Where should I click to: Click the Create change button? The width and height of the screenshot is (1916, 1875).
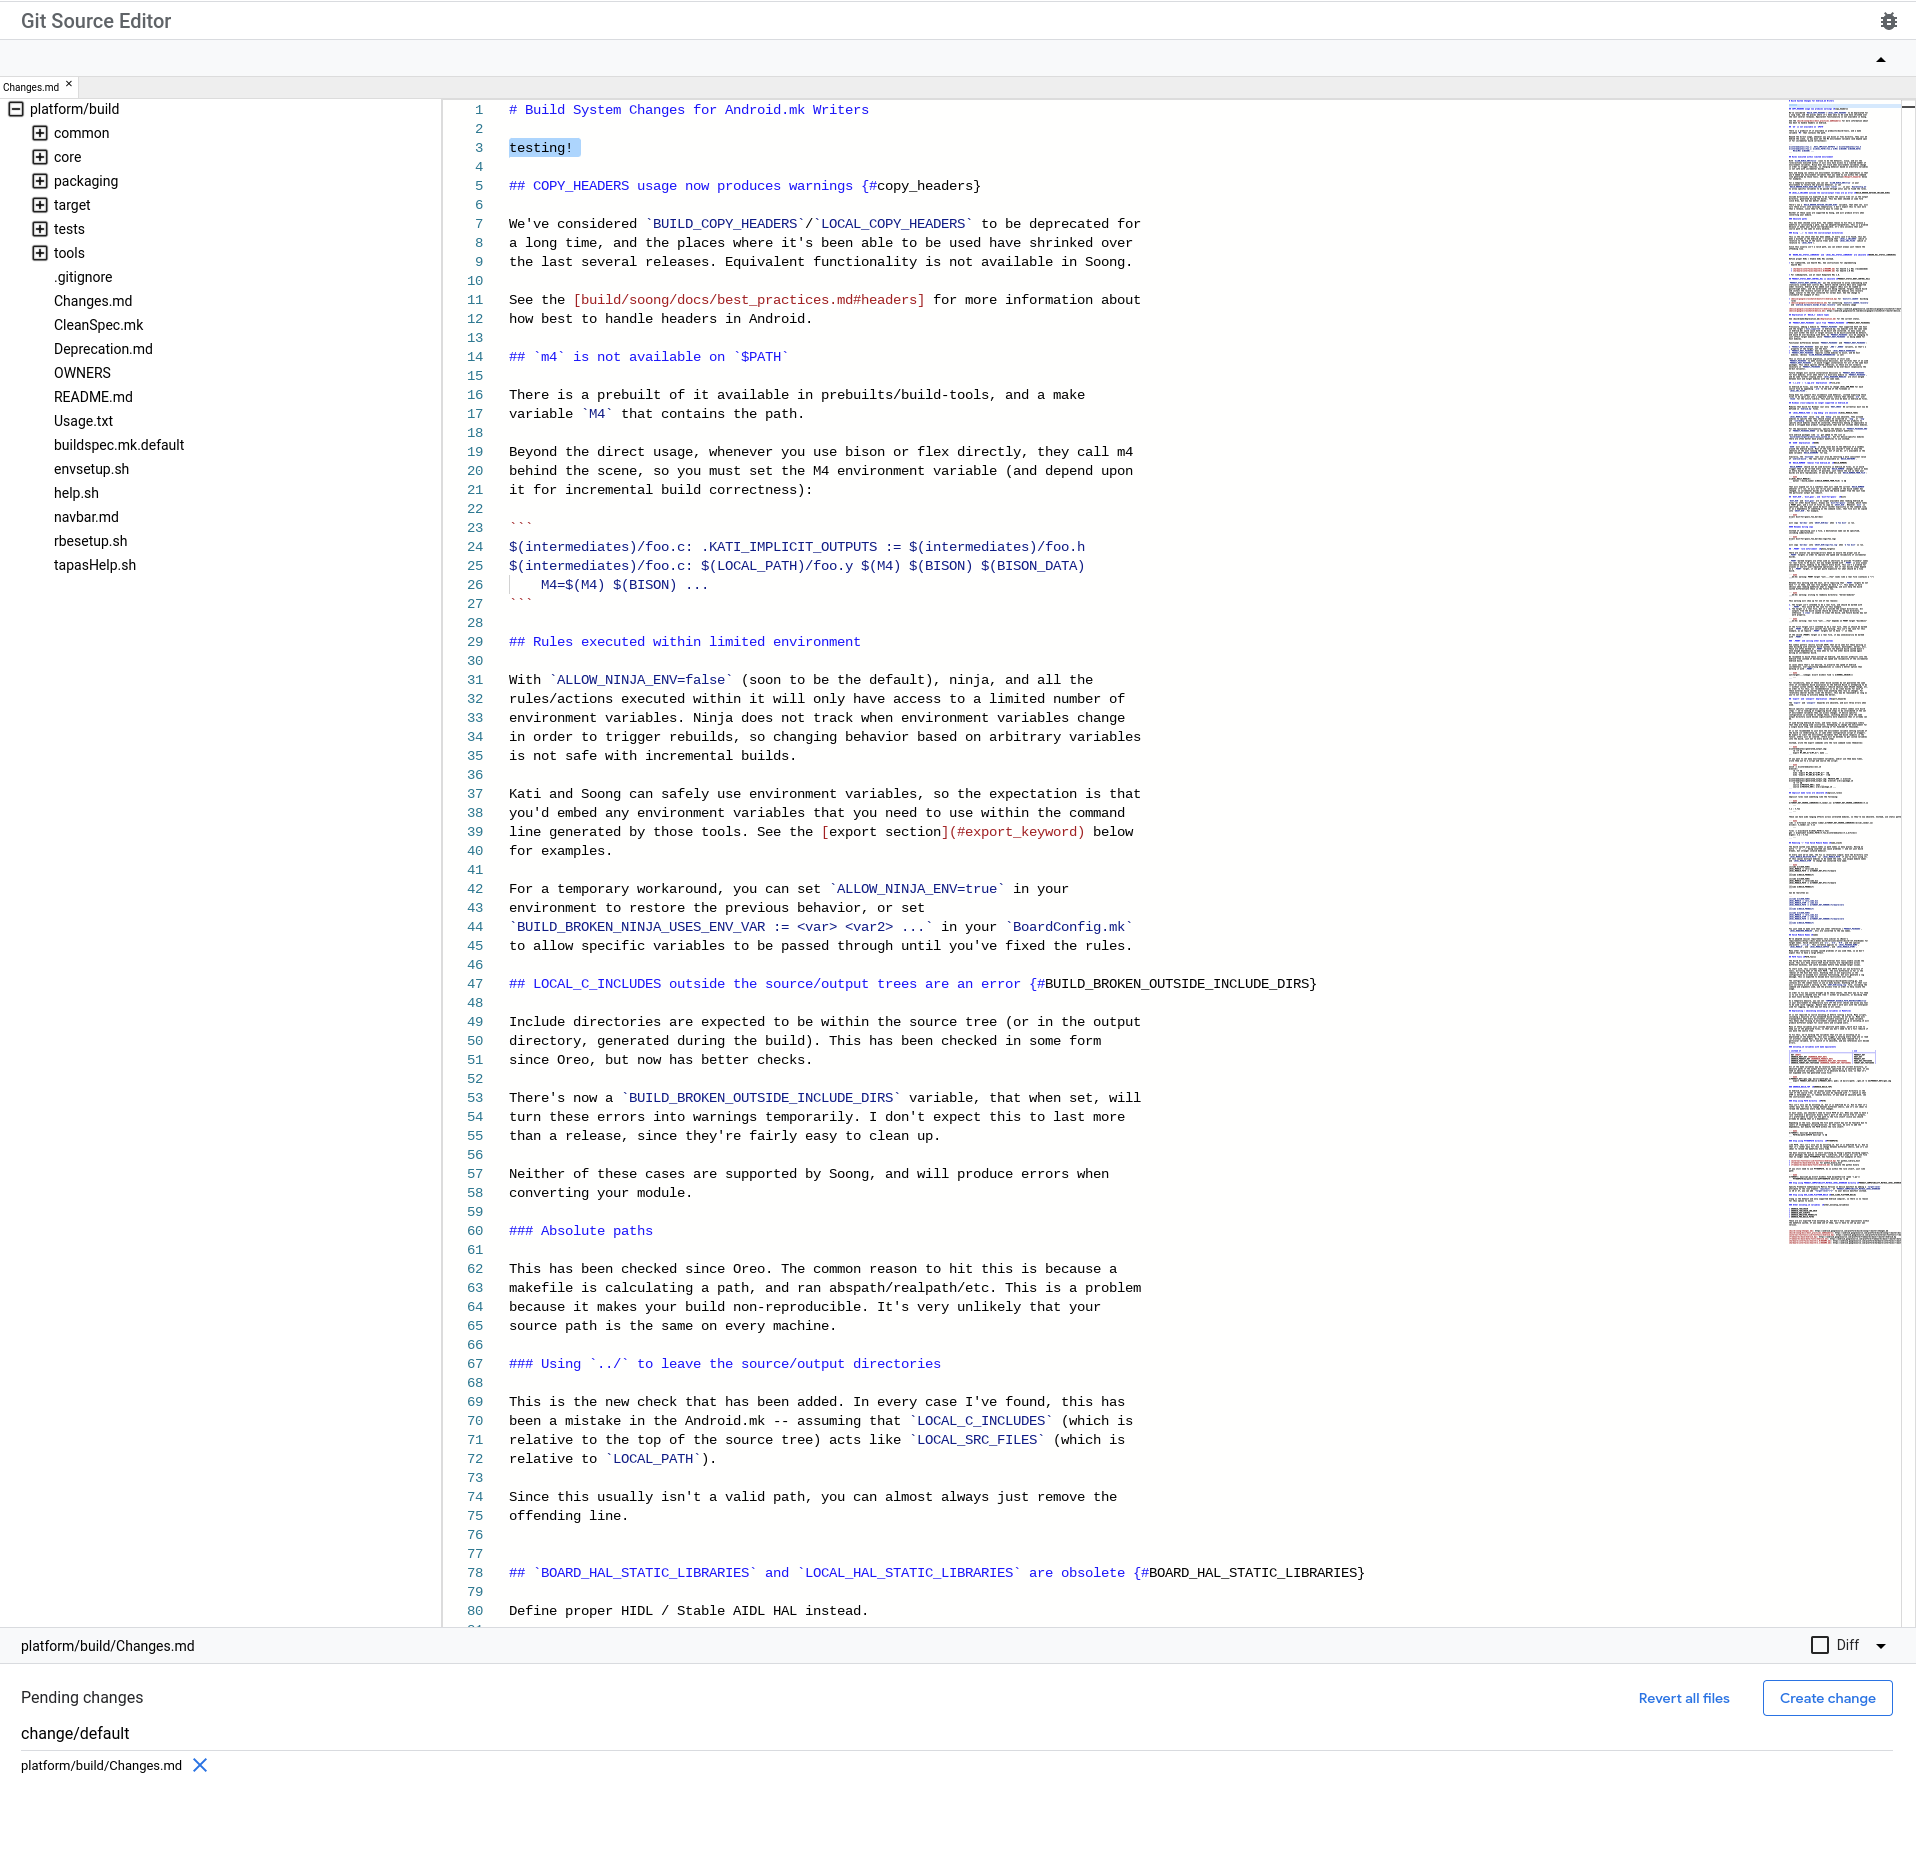point(1826,1697)
